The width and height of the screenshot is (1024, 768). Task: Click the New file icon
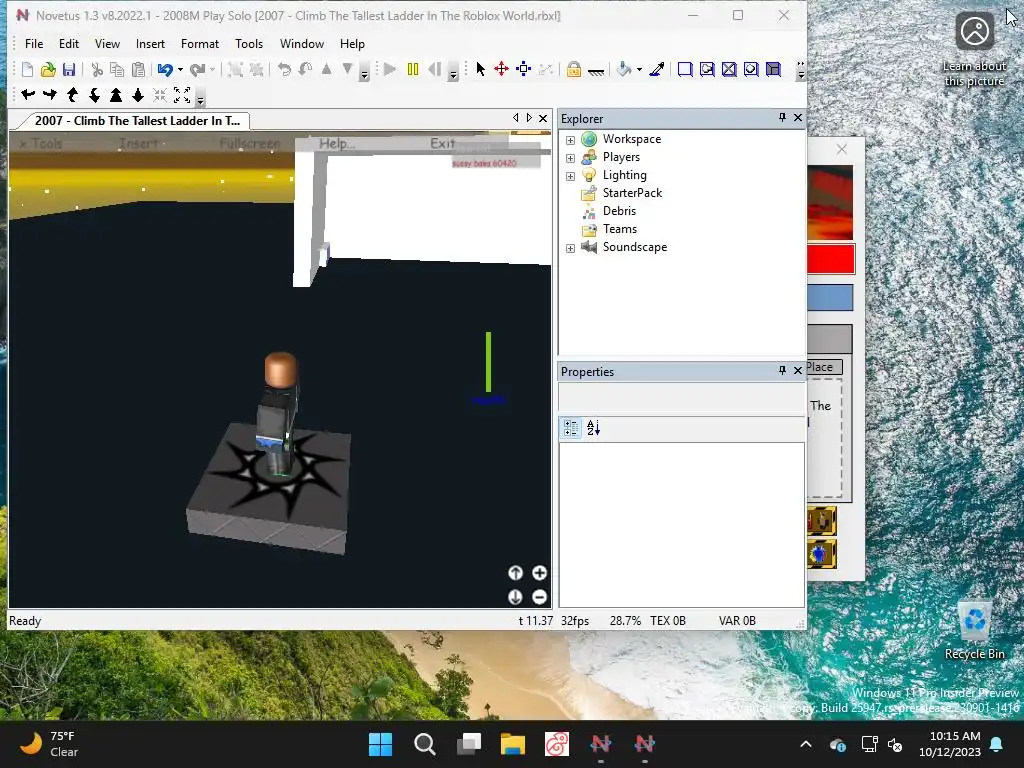pos(27,69)
